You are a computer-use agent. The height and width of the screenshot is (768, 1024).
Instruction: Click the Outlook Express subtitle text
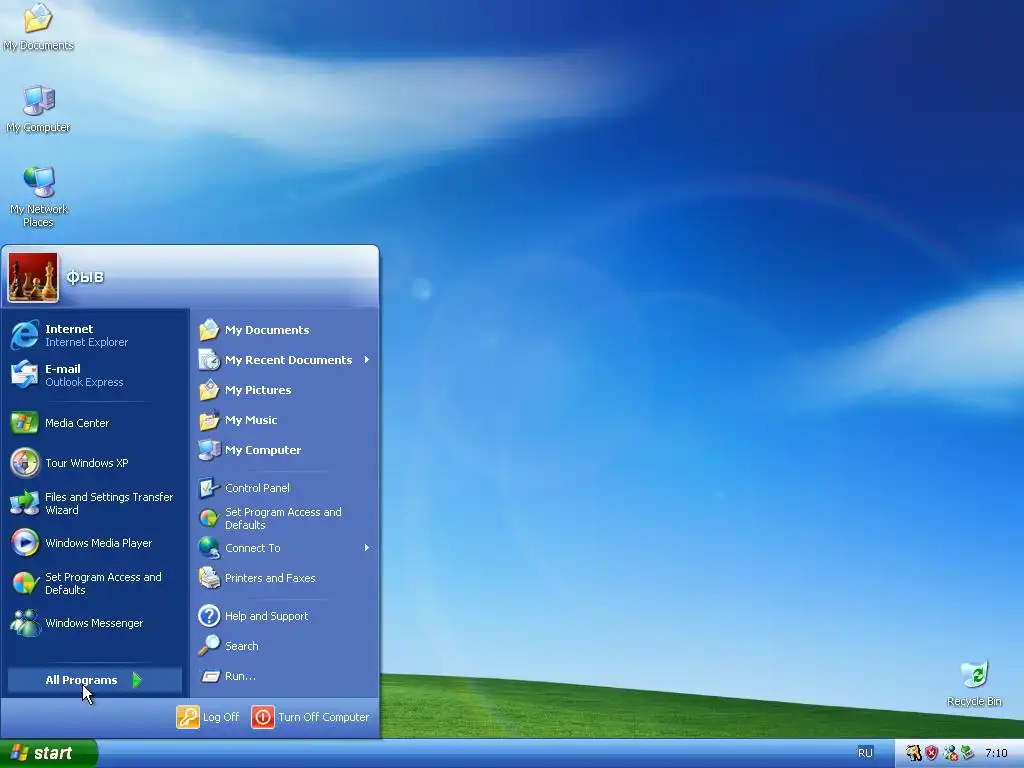pyautogui.click(x=84, y=382)
